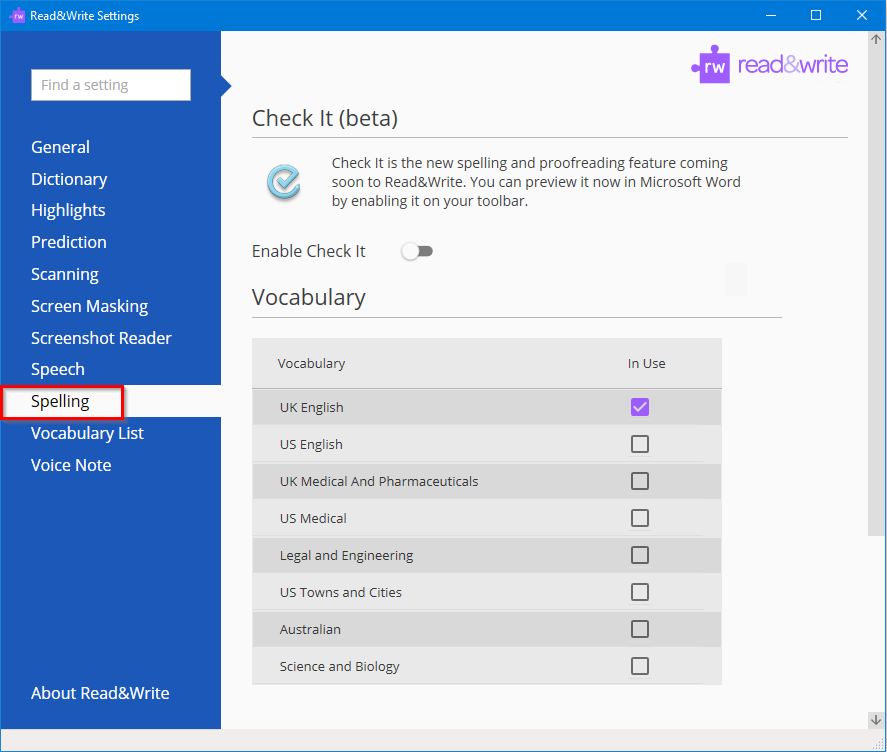Screen dimensions: 887x752
Task: Click the Check It (beta) heading
Action: (325, 118)
